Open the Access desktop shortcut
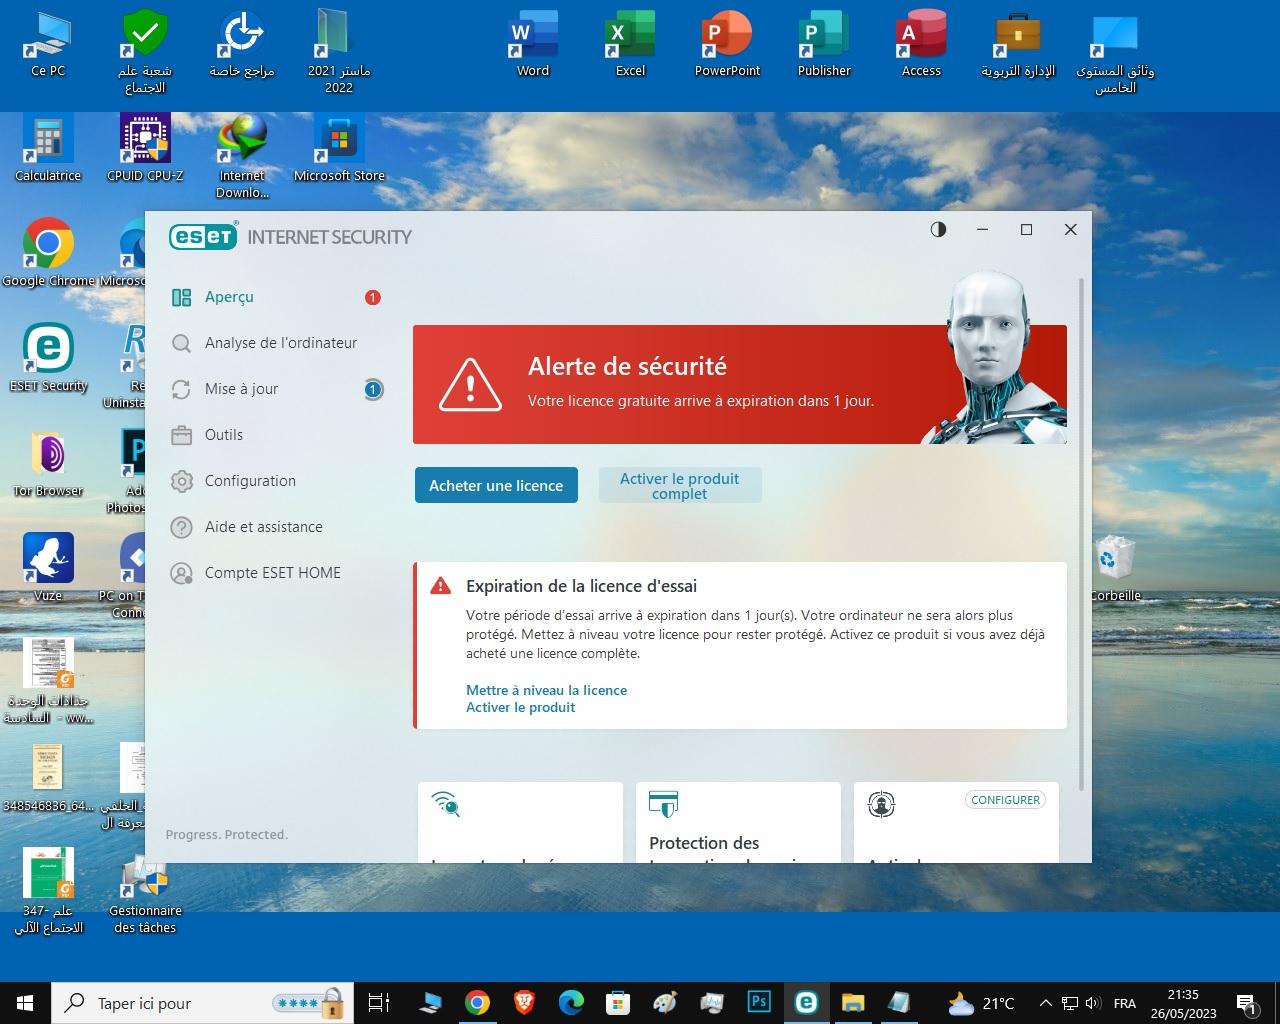Viewport: 1280px width, 1024px height. [x=921, y=45]
